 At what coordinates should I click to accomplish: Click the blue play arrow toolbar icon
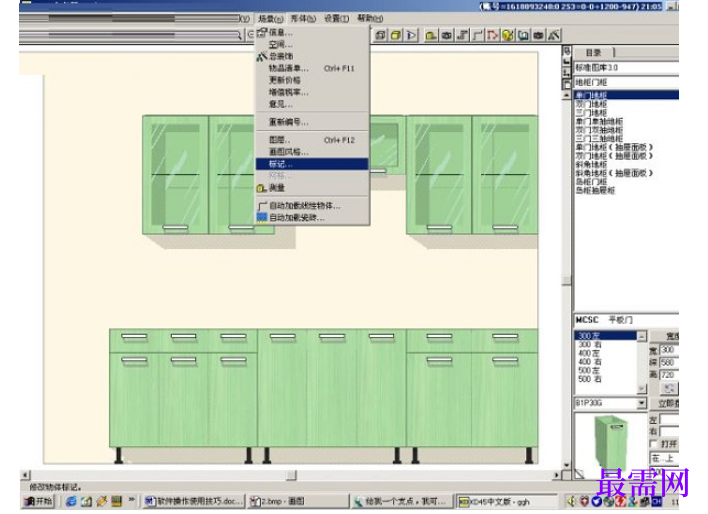(x=411, y=35)
